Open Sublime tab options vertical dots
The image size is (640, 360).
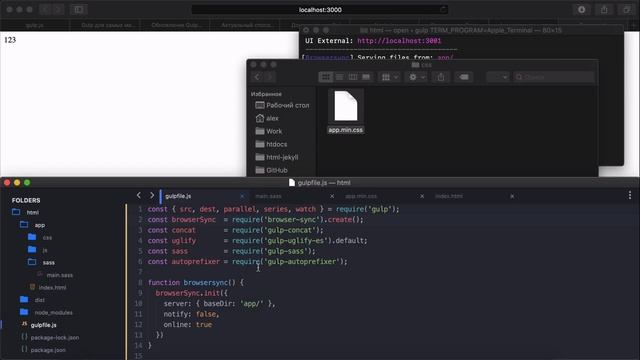coord(630,196)
